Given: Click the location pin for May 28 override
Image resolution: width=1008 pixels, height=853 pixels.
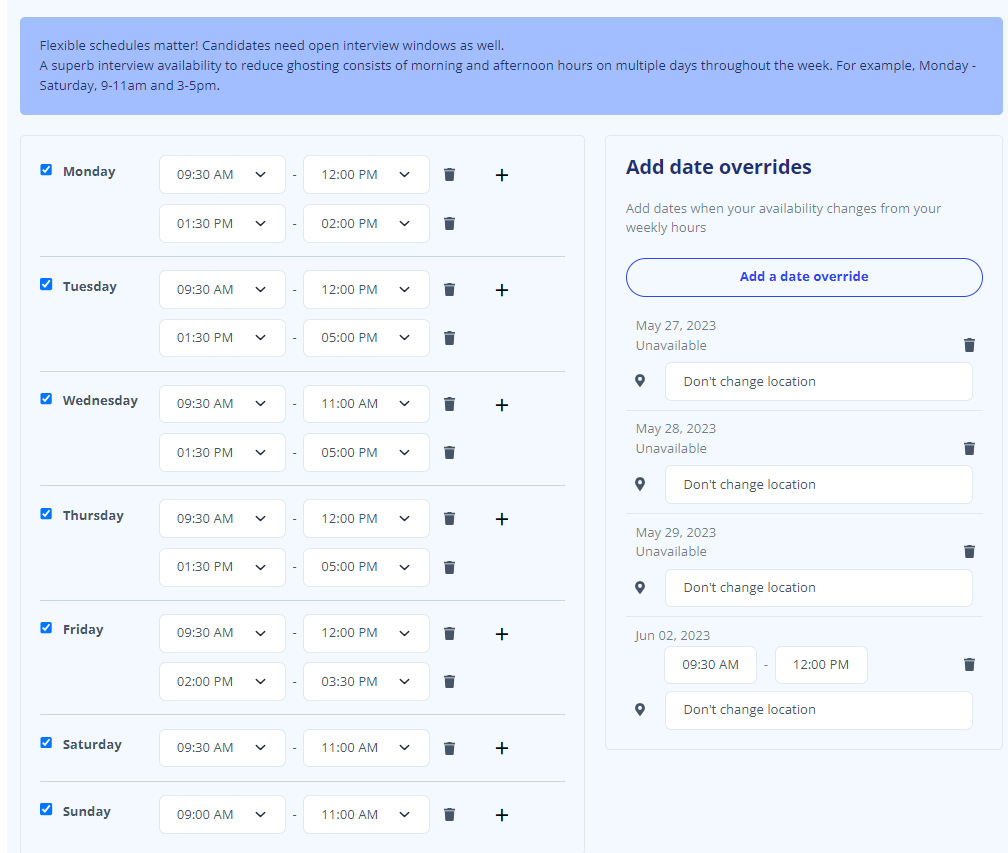Looking at the screenshot, I should [640, 484].
